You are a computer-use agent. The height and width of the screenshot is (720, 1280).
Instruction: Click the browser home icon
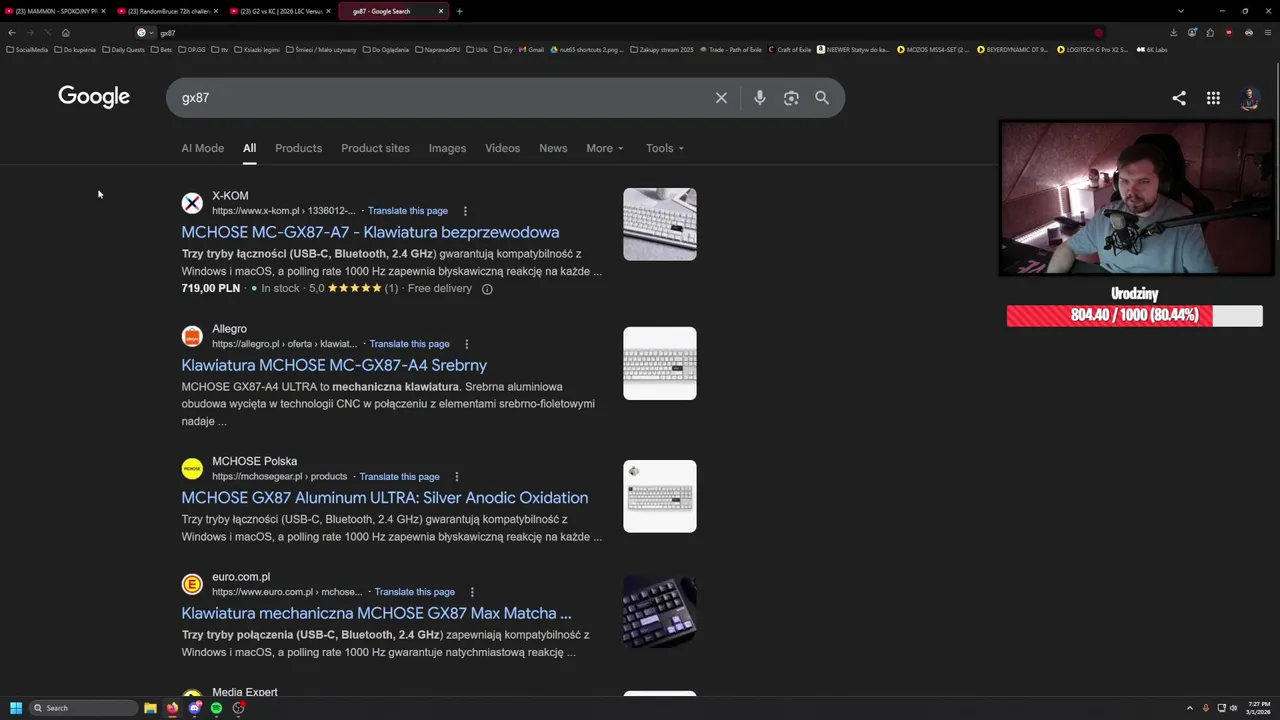(66, 32)
